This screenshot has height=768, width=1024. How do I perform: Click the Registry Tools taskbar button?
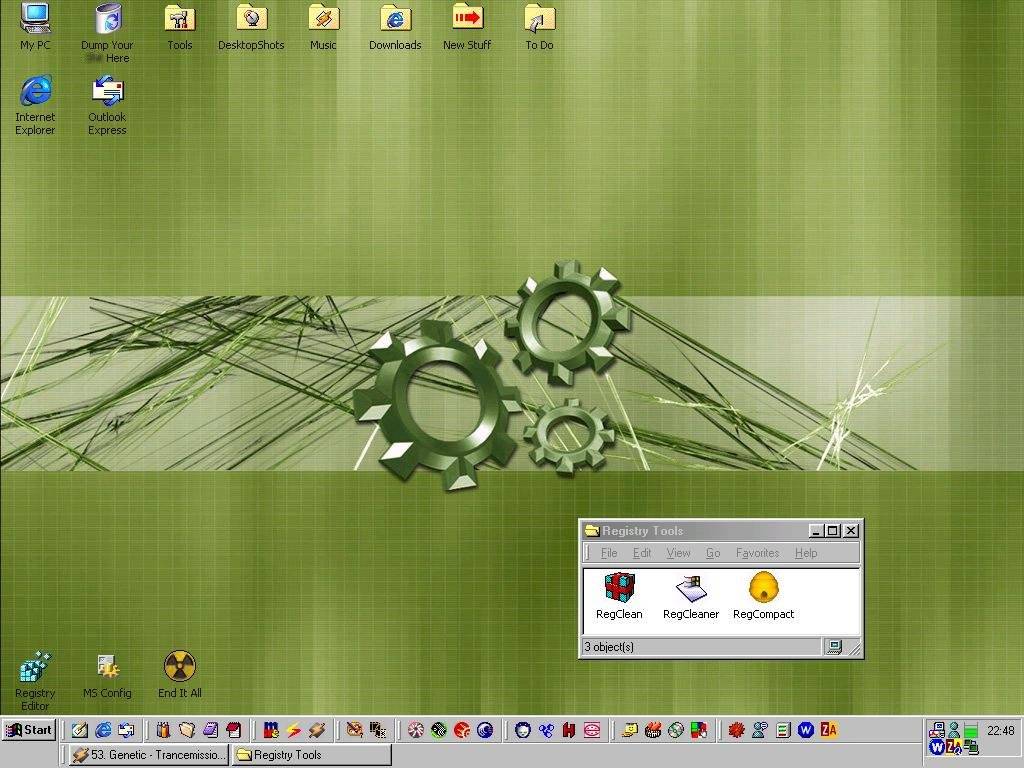311,755
